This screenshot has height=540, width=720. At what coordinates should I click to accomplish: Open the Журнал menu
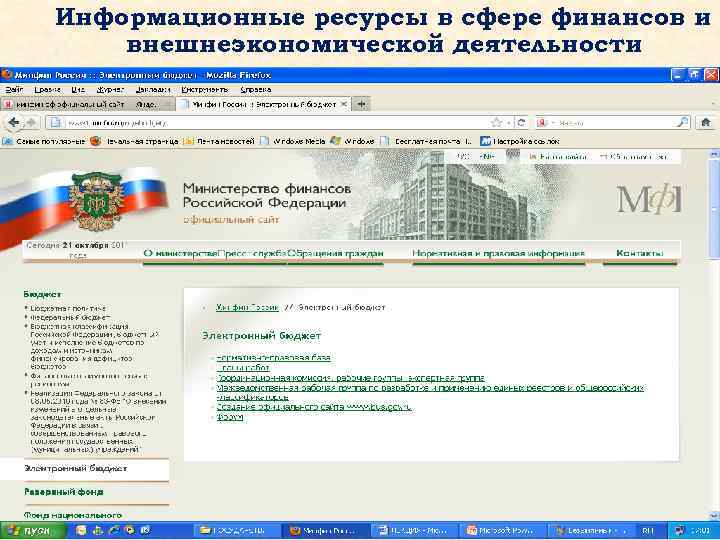tap(110, 90)
